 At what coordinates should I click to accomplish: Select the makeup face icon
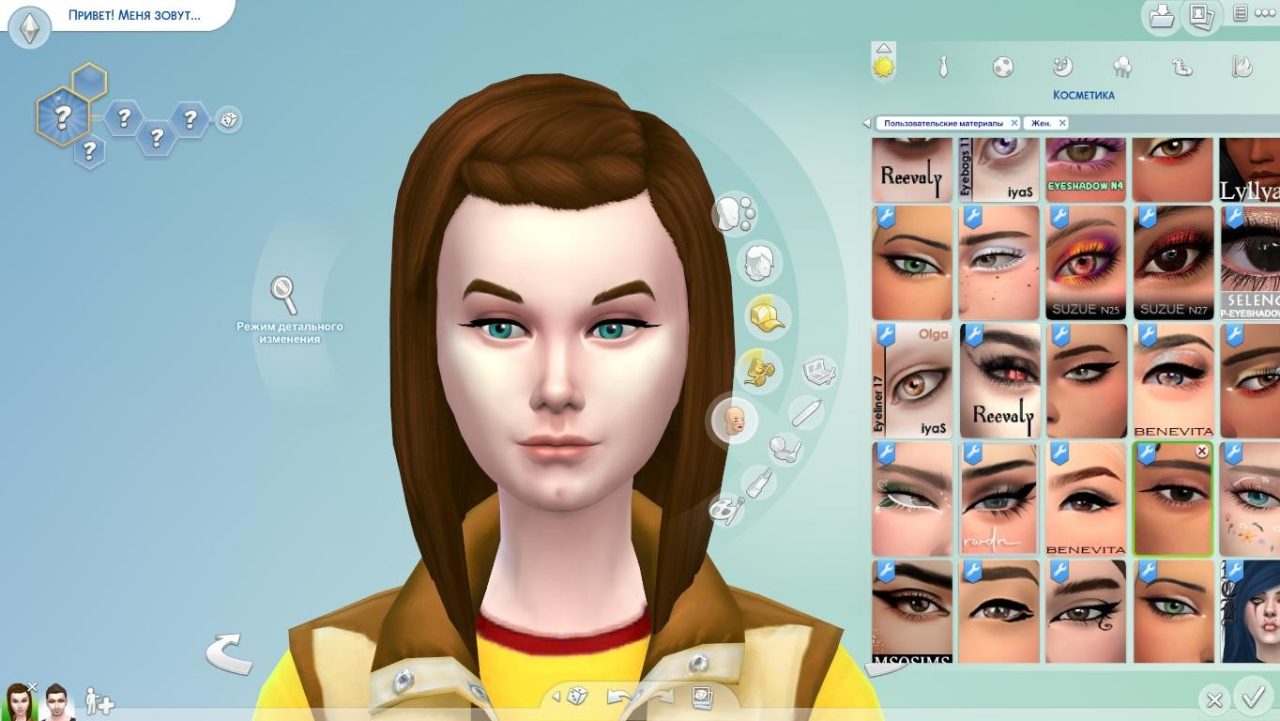[x=734, y=420]
